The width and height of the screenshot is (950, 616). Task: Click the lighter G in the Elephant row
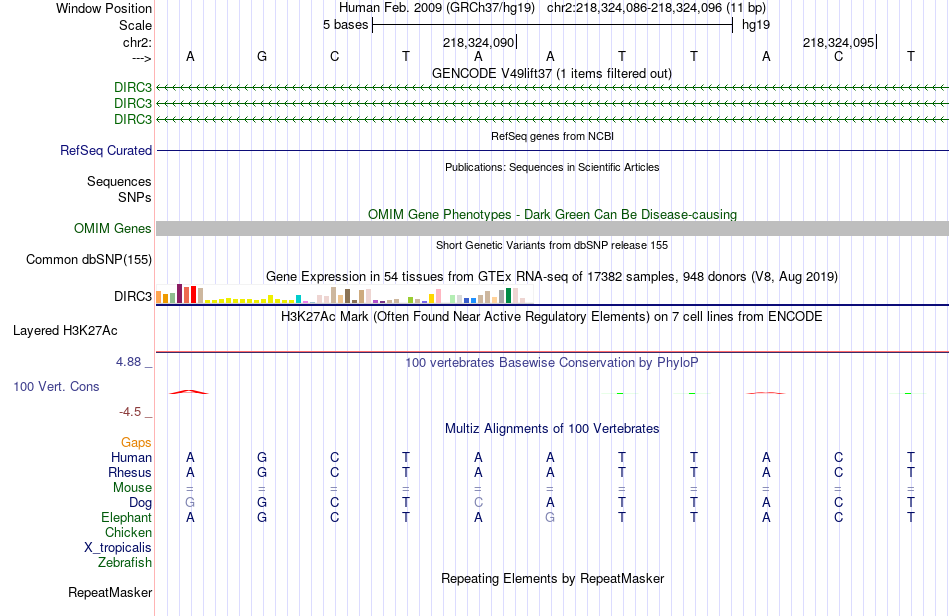pos(550,517)
